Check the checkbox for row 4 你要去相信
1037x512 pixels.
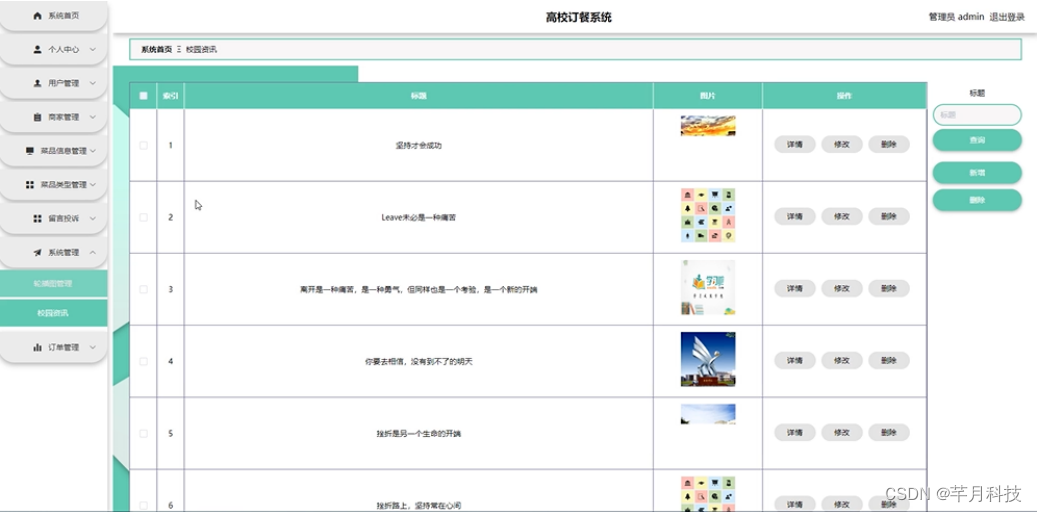pyautogui.click(x=143, y=362)
